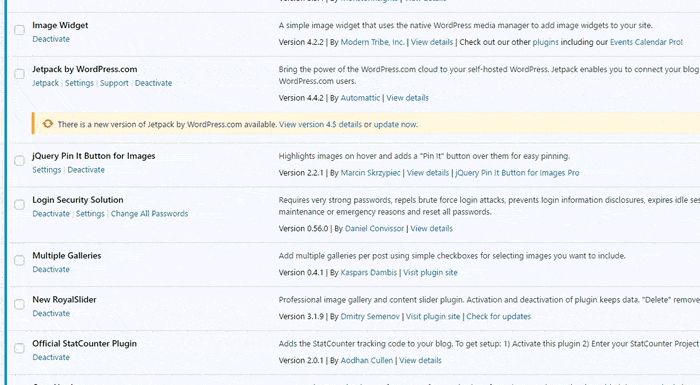Select Official StatCounter Plugin checkbox
700x385 pixels.
[19, 348]
